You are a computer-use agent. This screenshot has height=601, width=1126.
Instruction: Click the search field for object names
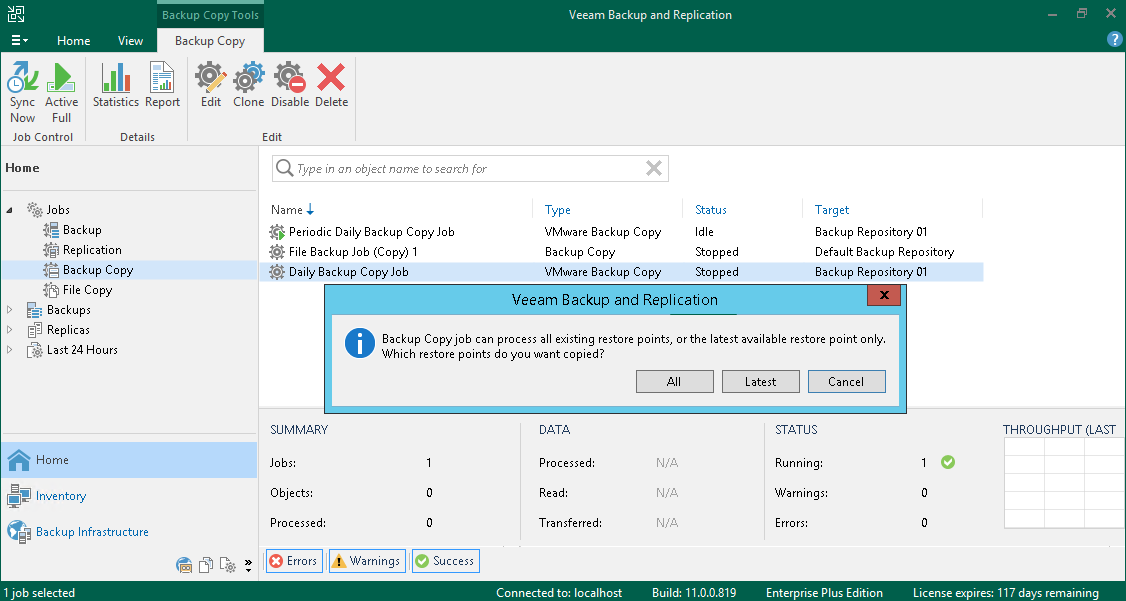pyautogui.click(x=470, y=169)
